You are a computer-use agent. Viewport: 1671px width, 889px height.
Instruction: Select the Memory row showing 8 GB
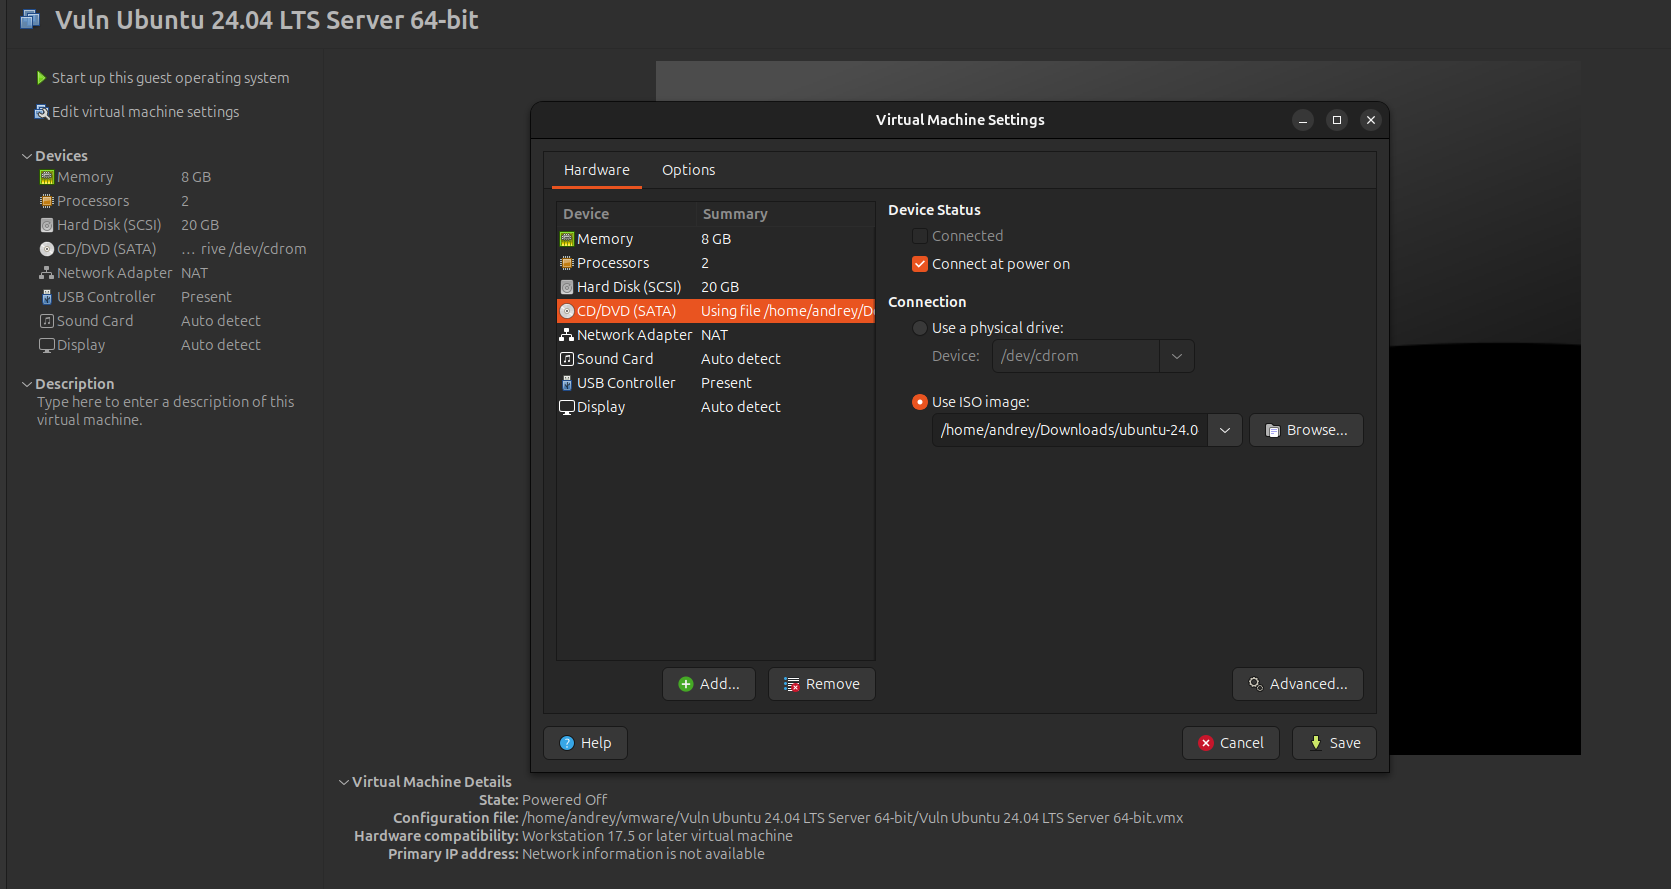pyautogui.click(x=716, y=239)
